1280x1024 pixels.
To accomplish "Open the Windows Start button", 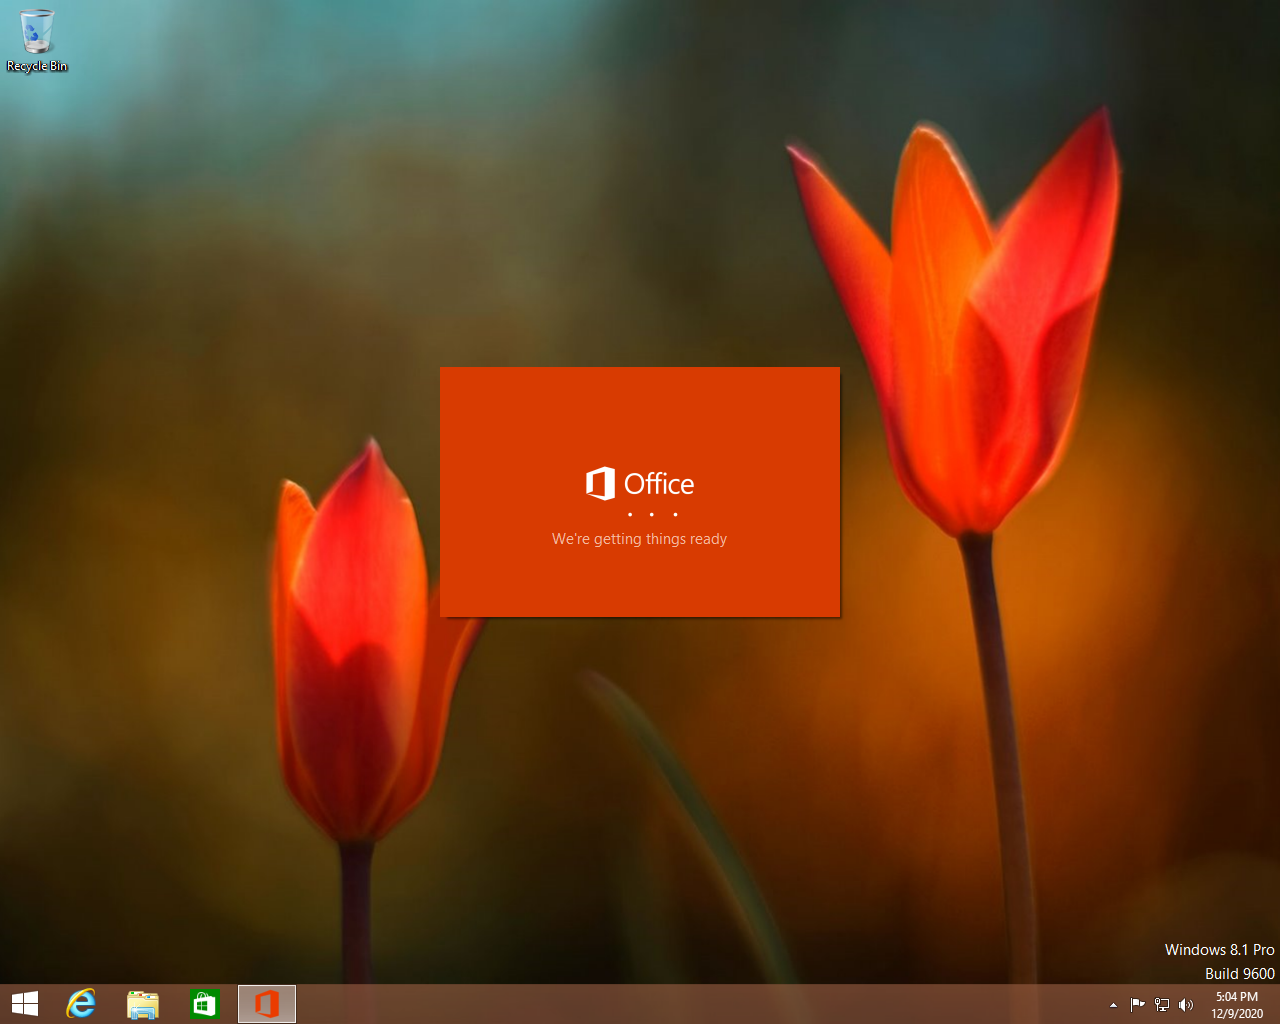I will [x=25, y=1004].
